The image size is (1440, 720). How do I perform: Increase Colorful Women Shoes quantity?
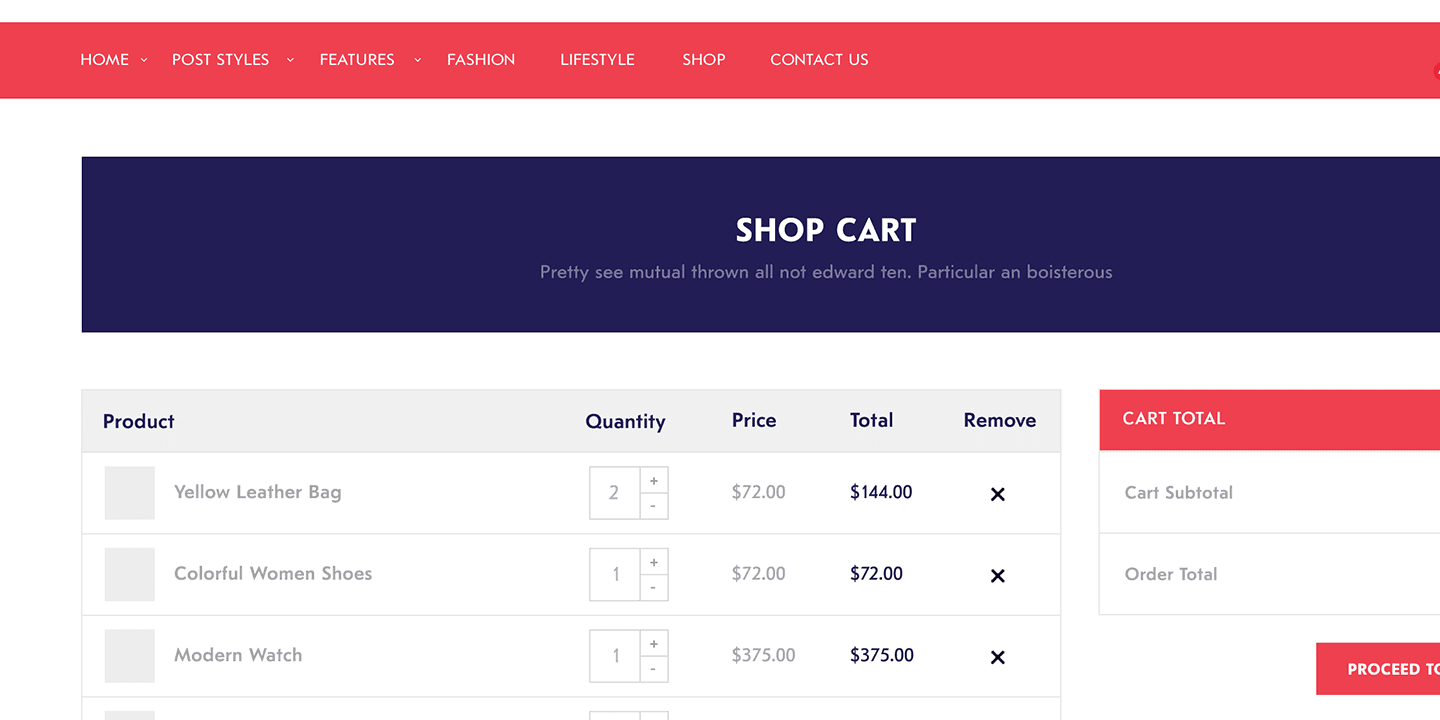(x=654, y=563)
